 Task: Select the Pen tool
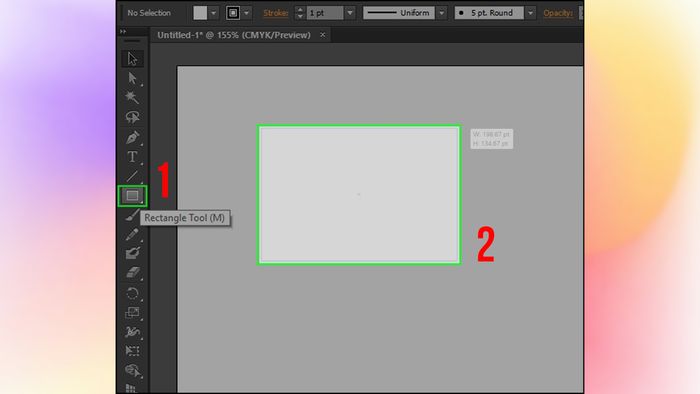132,137
